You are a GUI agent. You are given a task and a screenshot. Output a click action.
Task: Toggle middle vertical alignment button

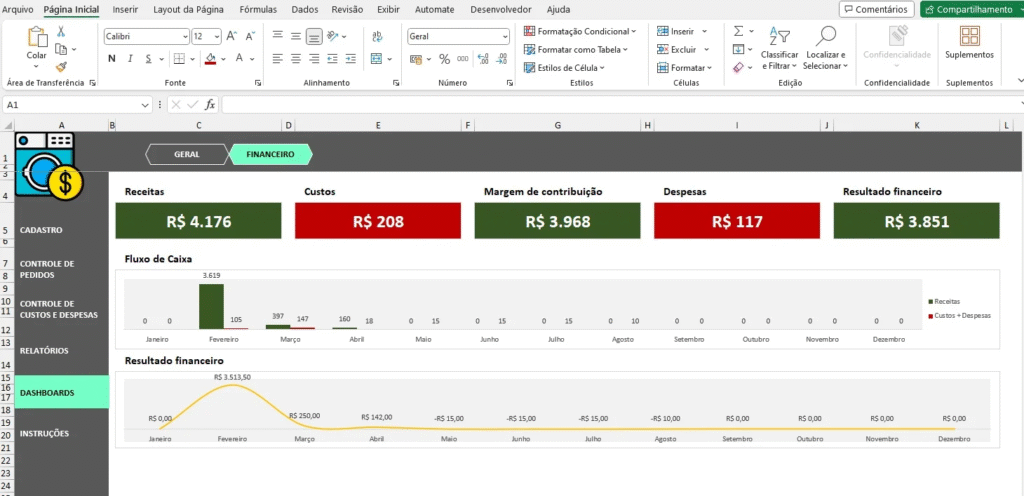coord(314,36)
